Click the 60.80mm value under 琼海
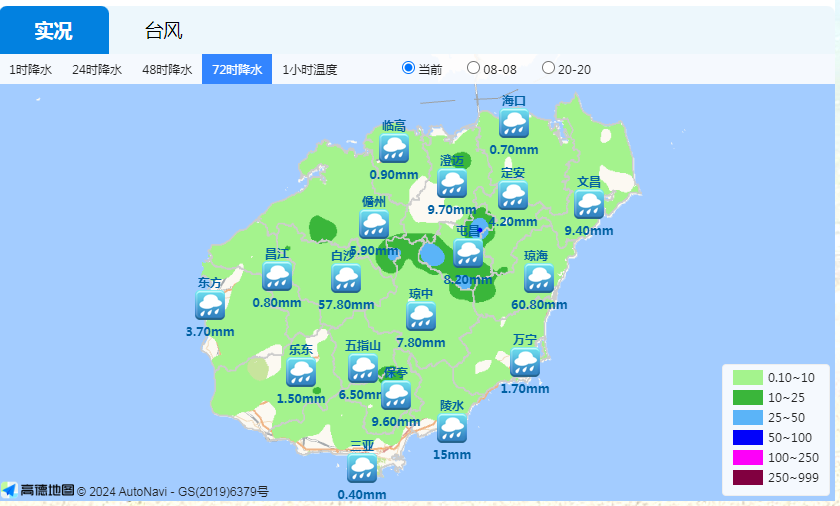 (x=539, y=305)
